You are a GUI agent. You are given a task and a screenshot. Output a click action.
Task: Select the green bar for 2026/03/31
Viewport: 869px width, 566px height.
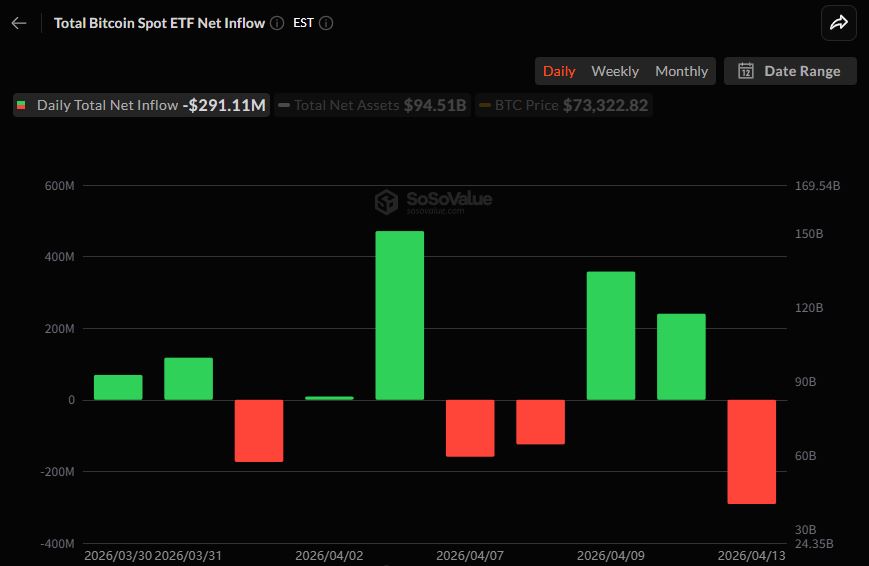188,379
